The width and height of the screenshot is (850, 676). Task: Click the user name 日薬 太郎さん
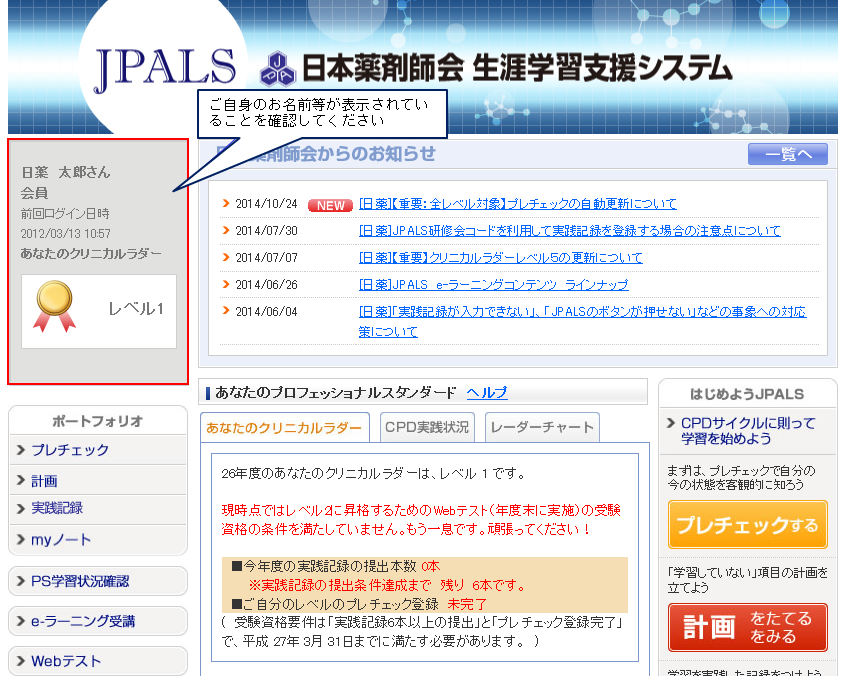(66, 172)
